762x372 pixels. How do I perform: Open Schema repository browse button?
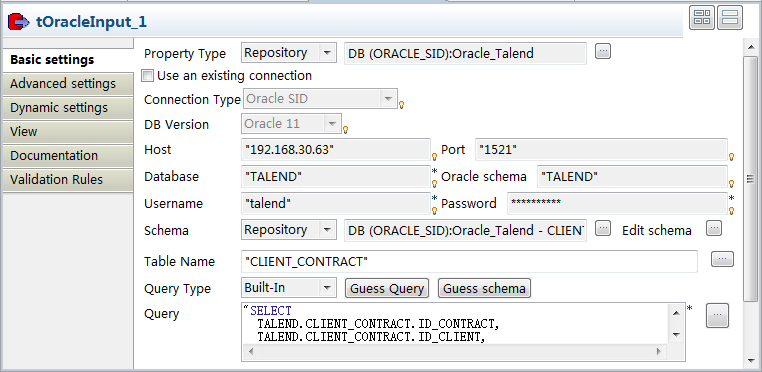point(603,228)
